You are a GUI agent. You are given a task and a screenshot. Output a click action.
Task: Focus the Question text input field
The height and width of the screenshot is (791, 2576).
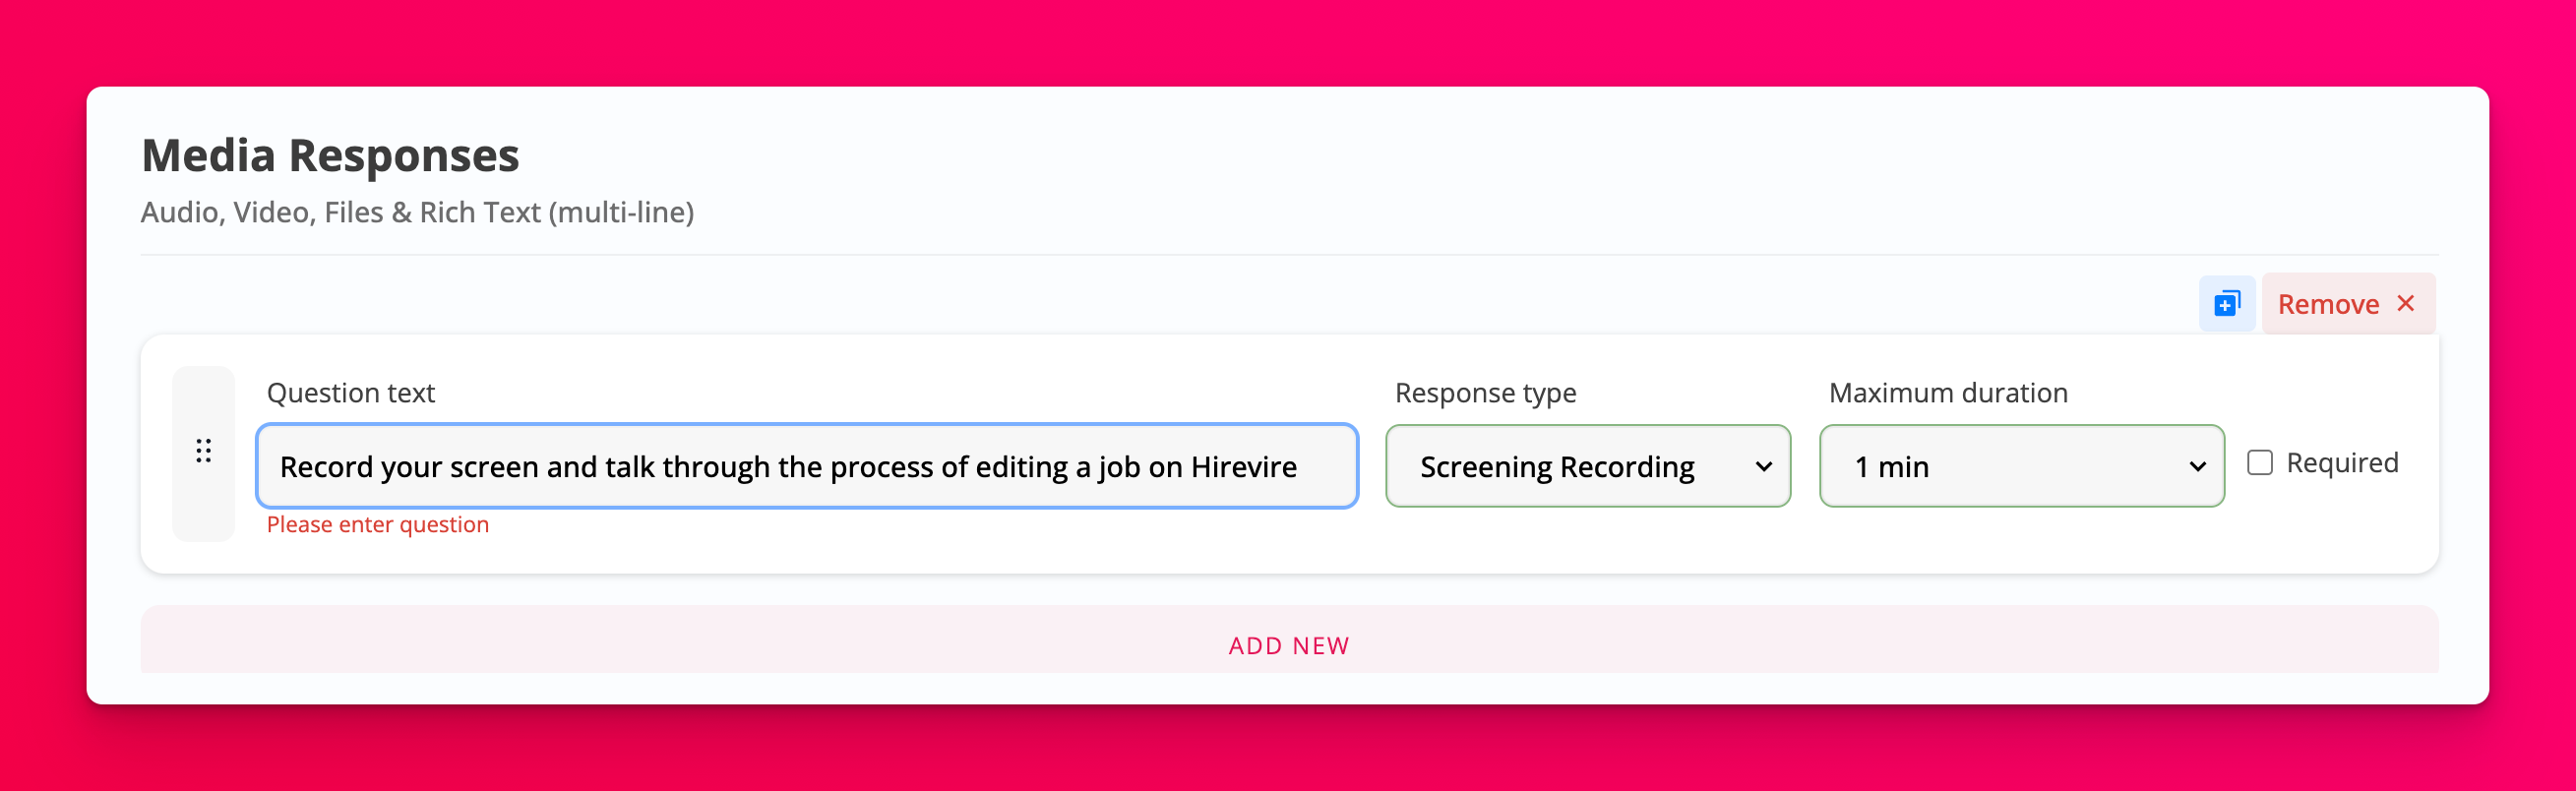806,467
